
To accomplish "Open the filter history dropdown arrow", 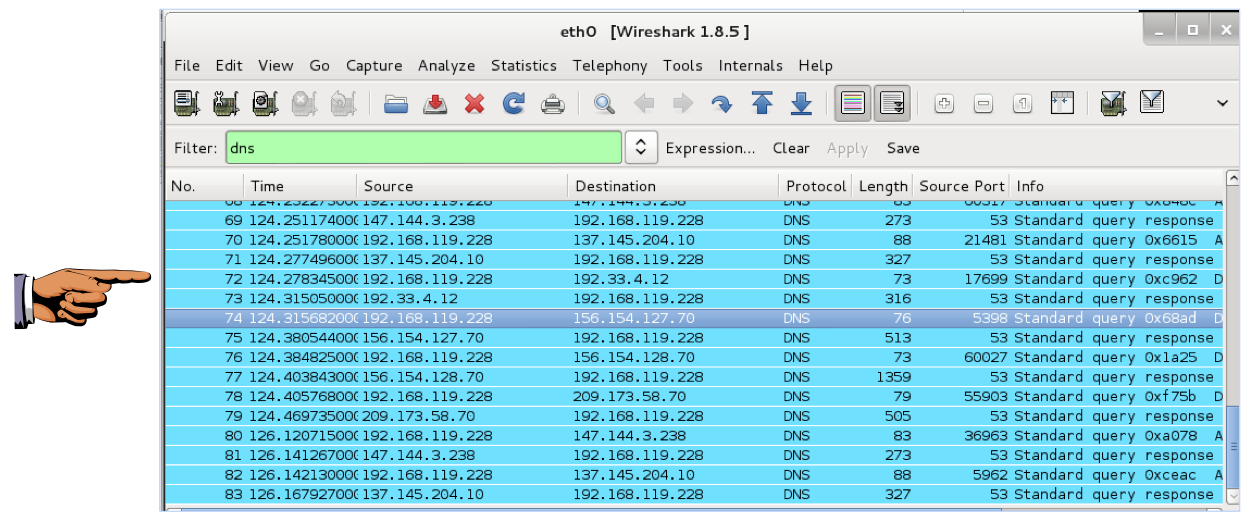I will pyautogui.click(x=641, y=148).
